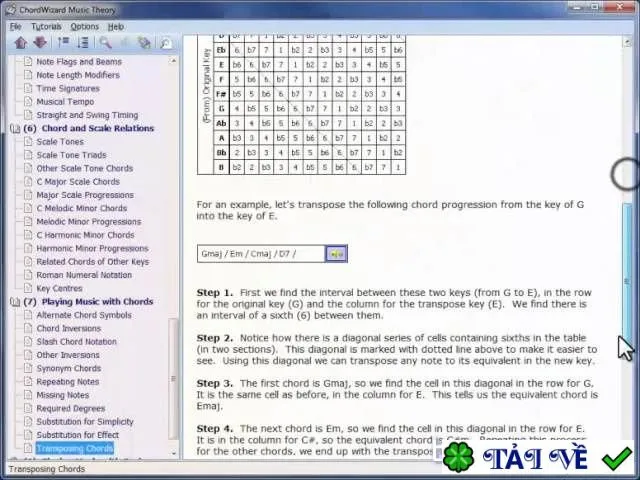Image resolution: width=640 pixels, height=480 pixels.
Task: Go to previous topic with up arrow icon
Action: tap(21, 42)
